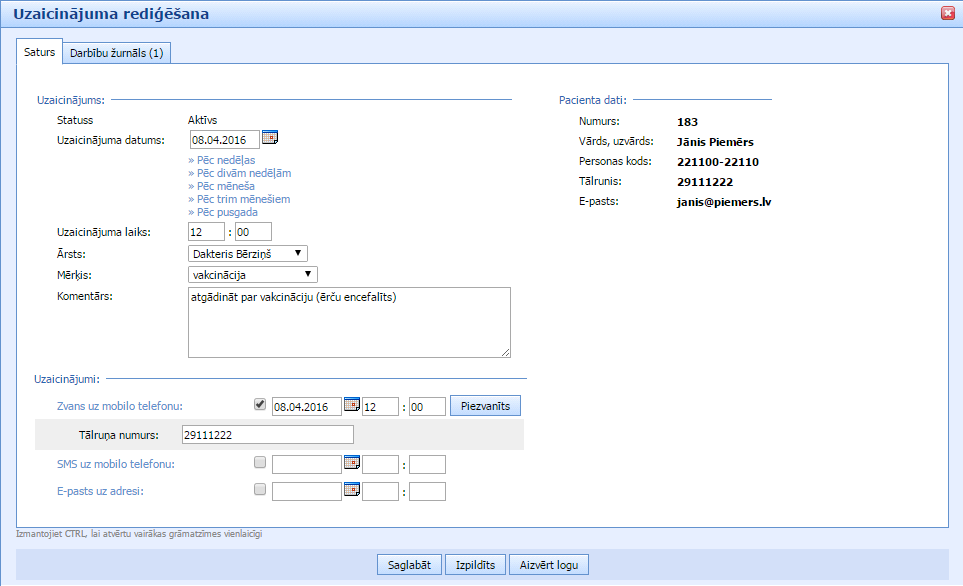The width and height of the screenshot is (963, 586).
Task: Expand the Ārsts dropdown Dakteris Bērziņš
Action: pyautogui.click(x=247, y=254)
